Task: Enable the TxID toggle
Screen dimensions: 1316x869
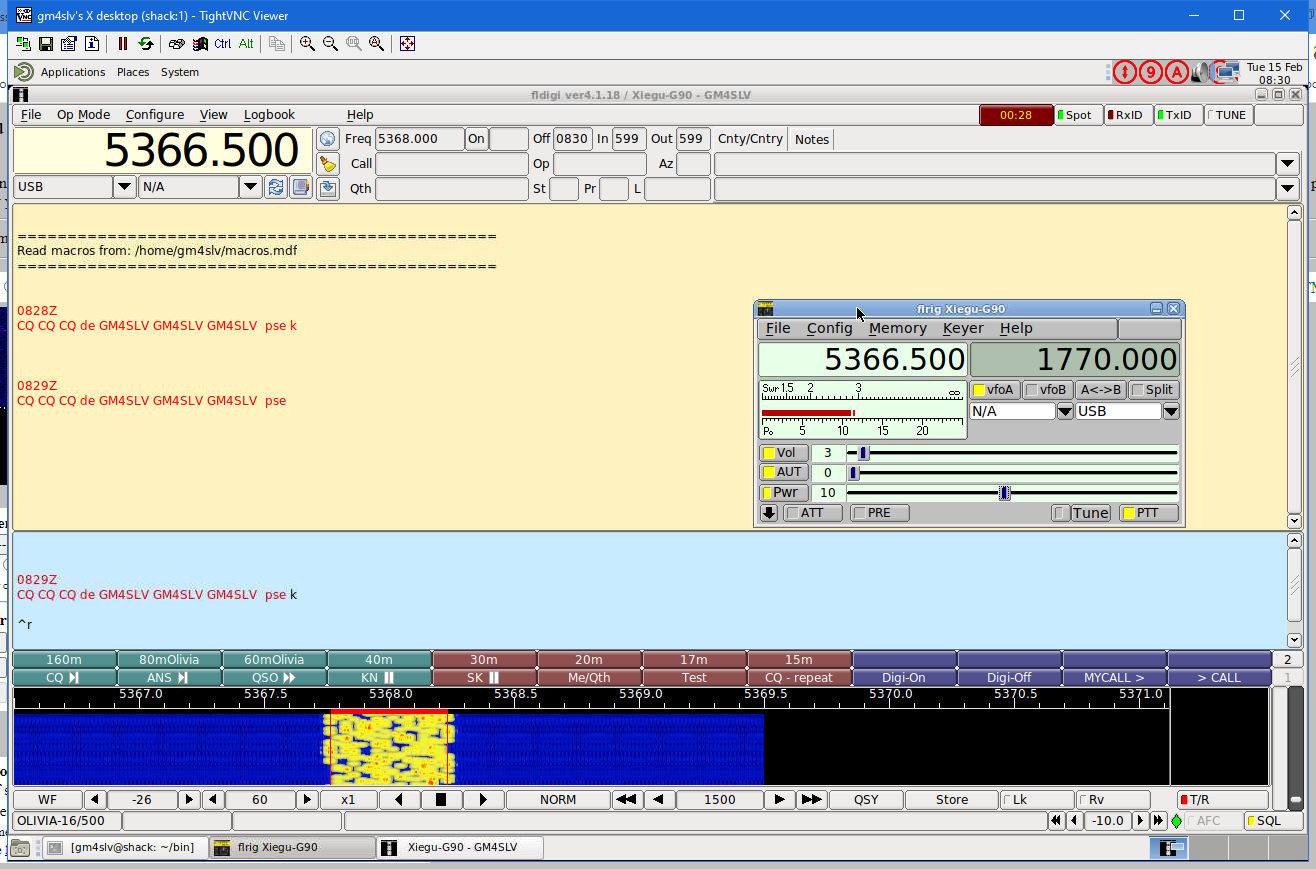Action: coord(1178,114)
